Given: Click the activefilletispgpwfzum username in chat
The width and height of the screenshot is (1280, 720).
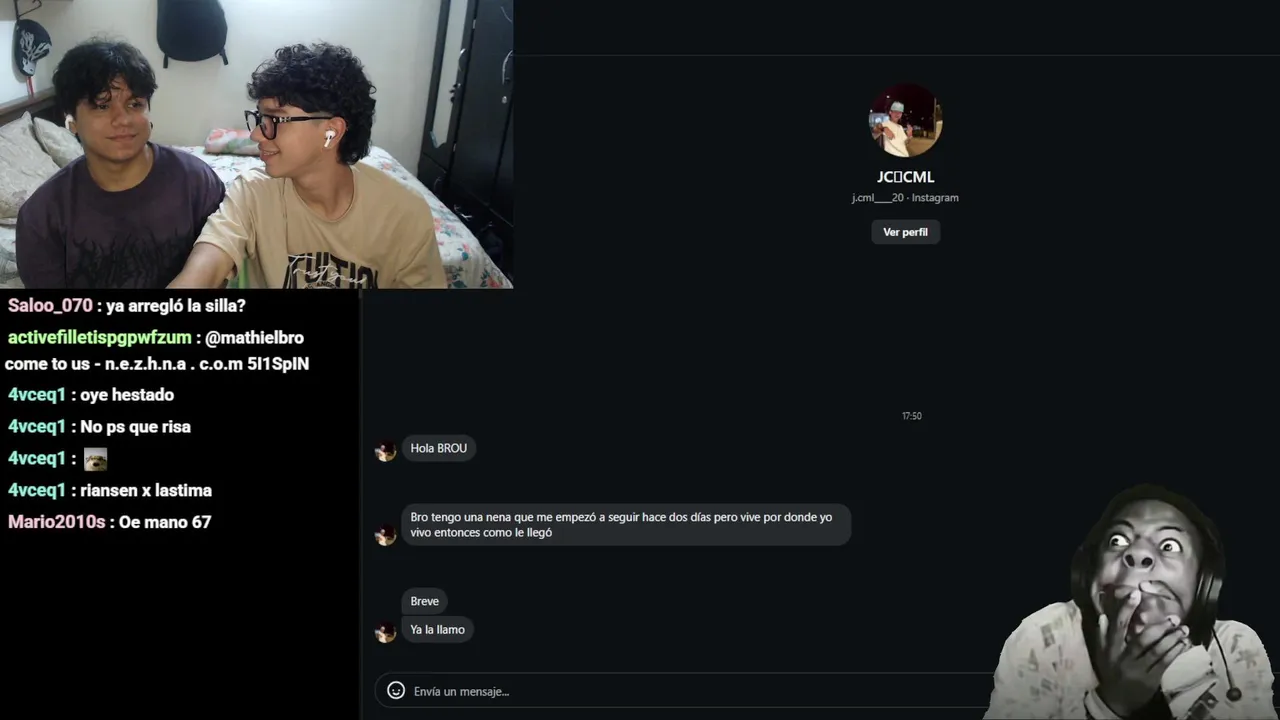Looking at the screenshot, I should click(99, 338).
